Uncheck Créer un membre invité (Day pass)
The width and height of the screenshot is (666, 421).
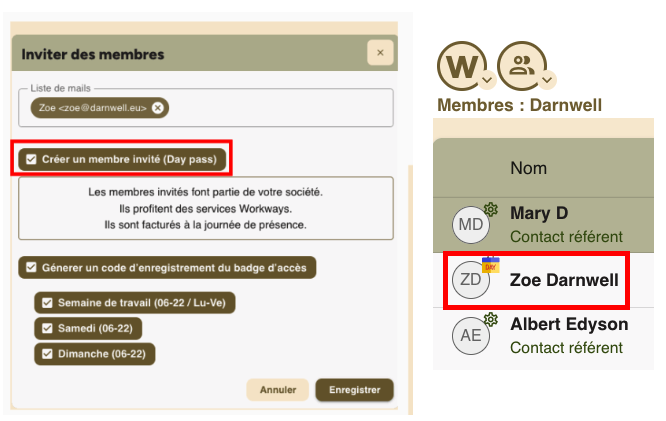coord(32,159)
